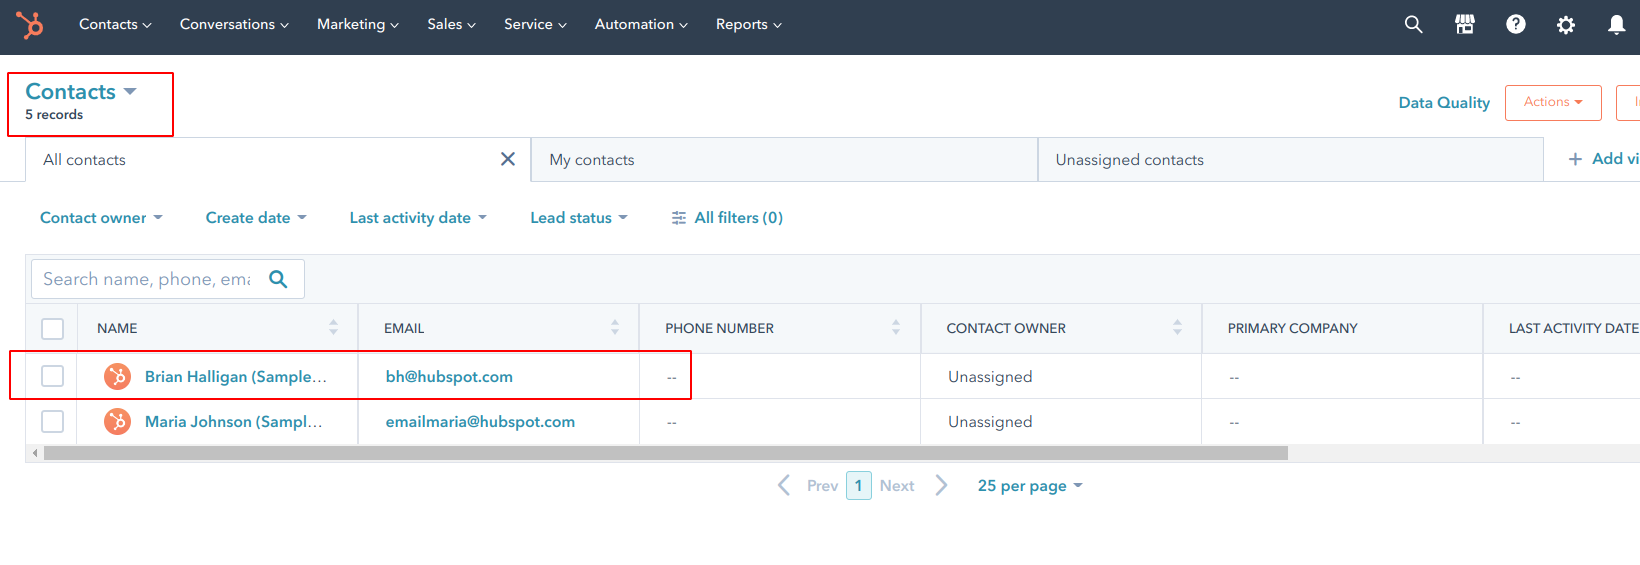
Task: Switch to the My contacts tab
Action: tap(784, 160)
